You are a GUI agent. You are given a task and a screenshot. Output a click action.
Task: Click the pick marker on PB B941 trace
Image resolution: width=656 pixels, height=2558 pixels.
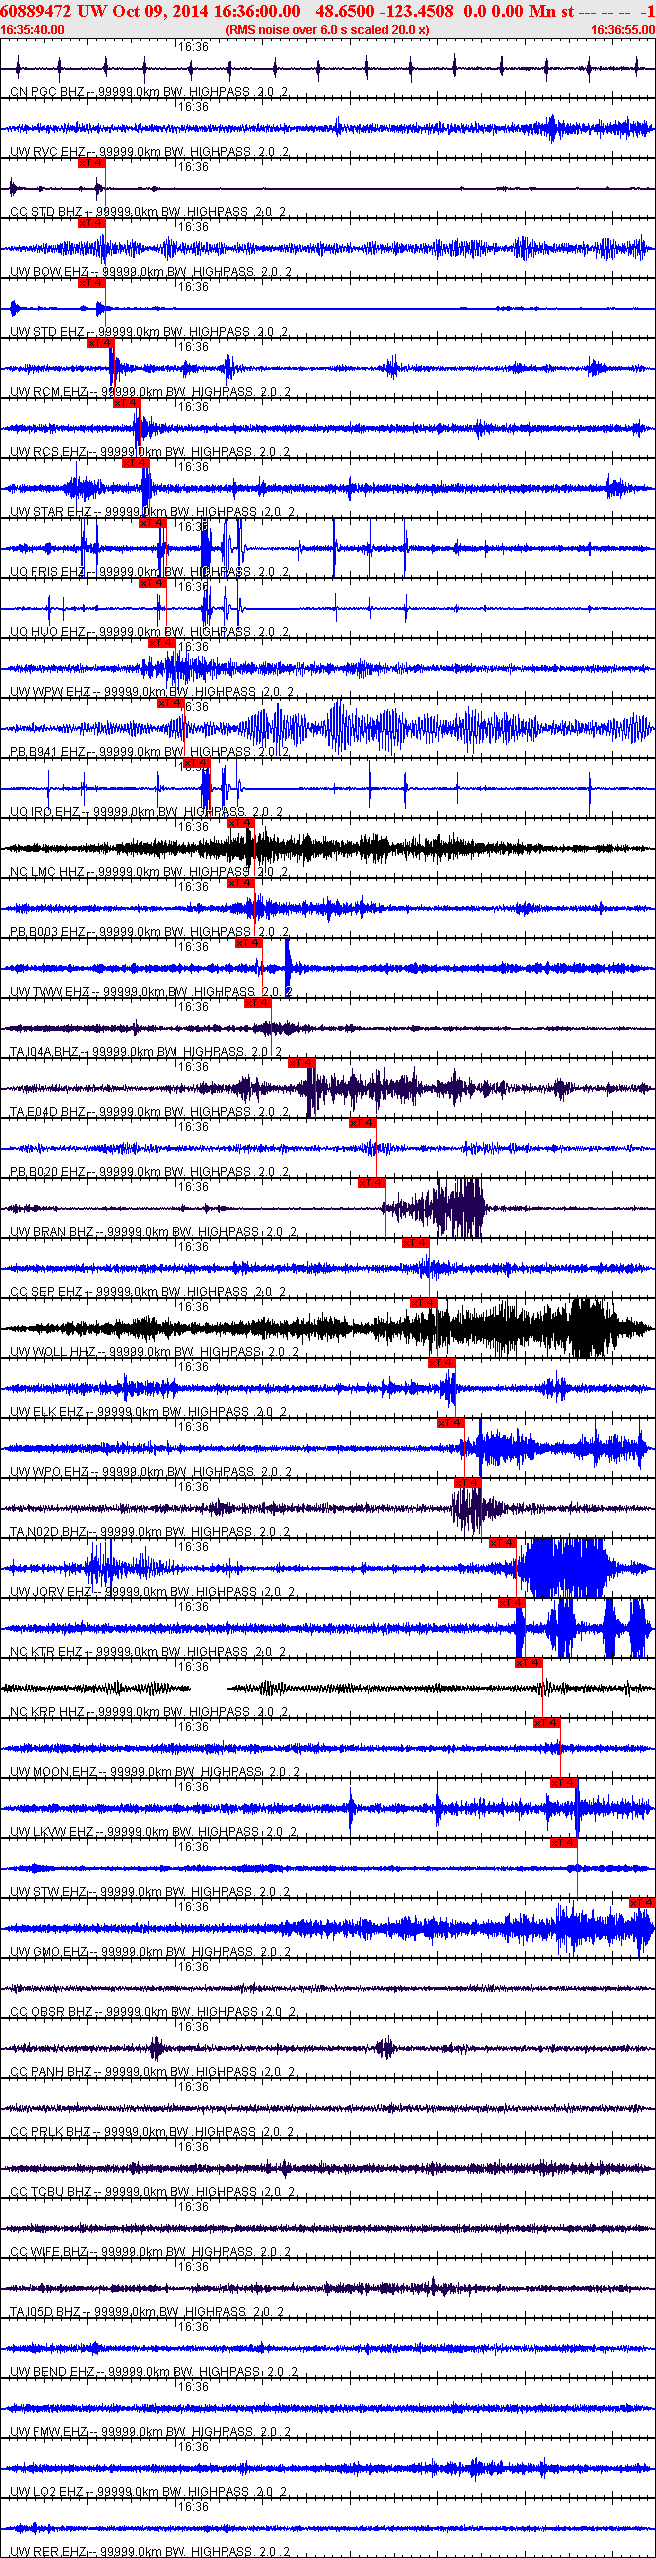point(171,703)
